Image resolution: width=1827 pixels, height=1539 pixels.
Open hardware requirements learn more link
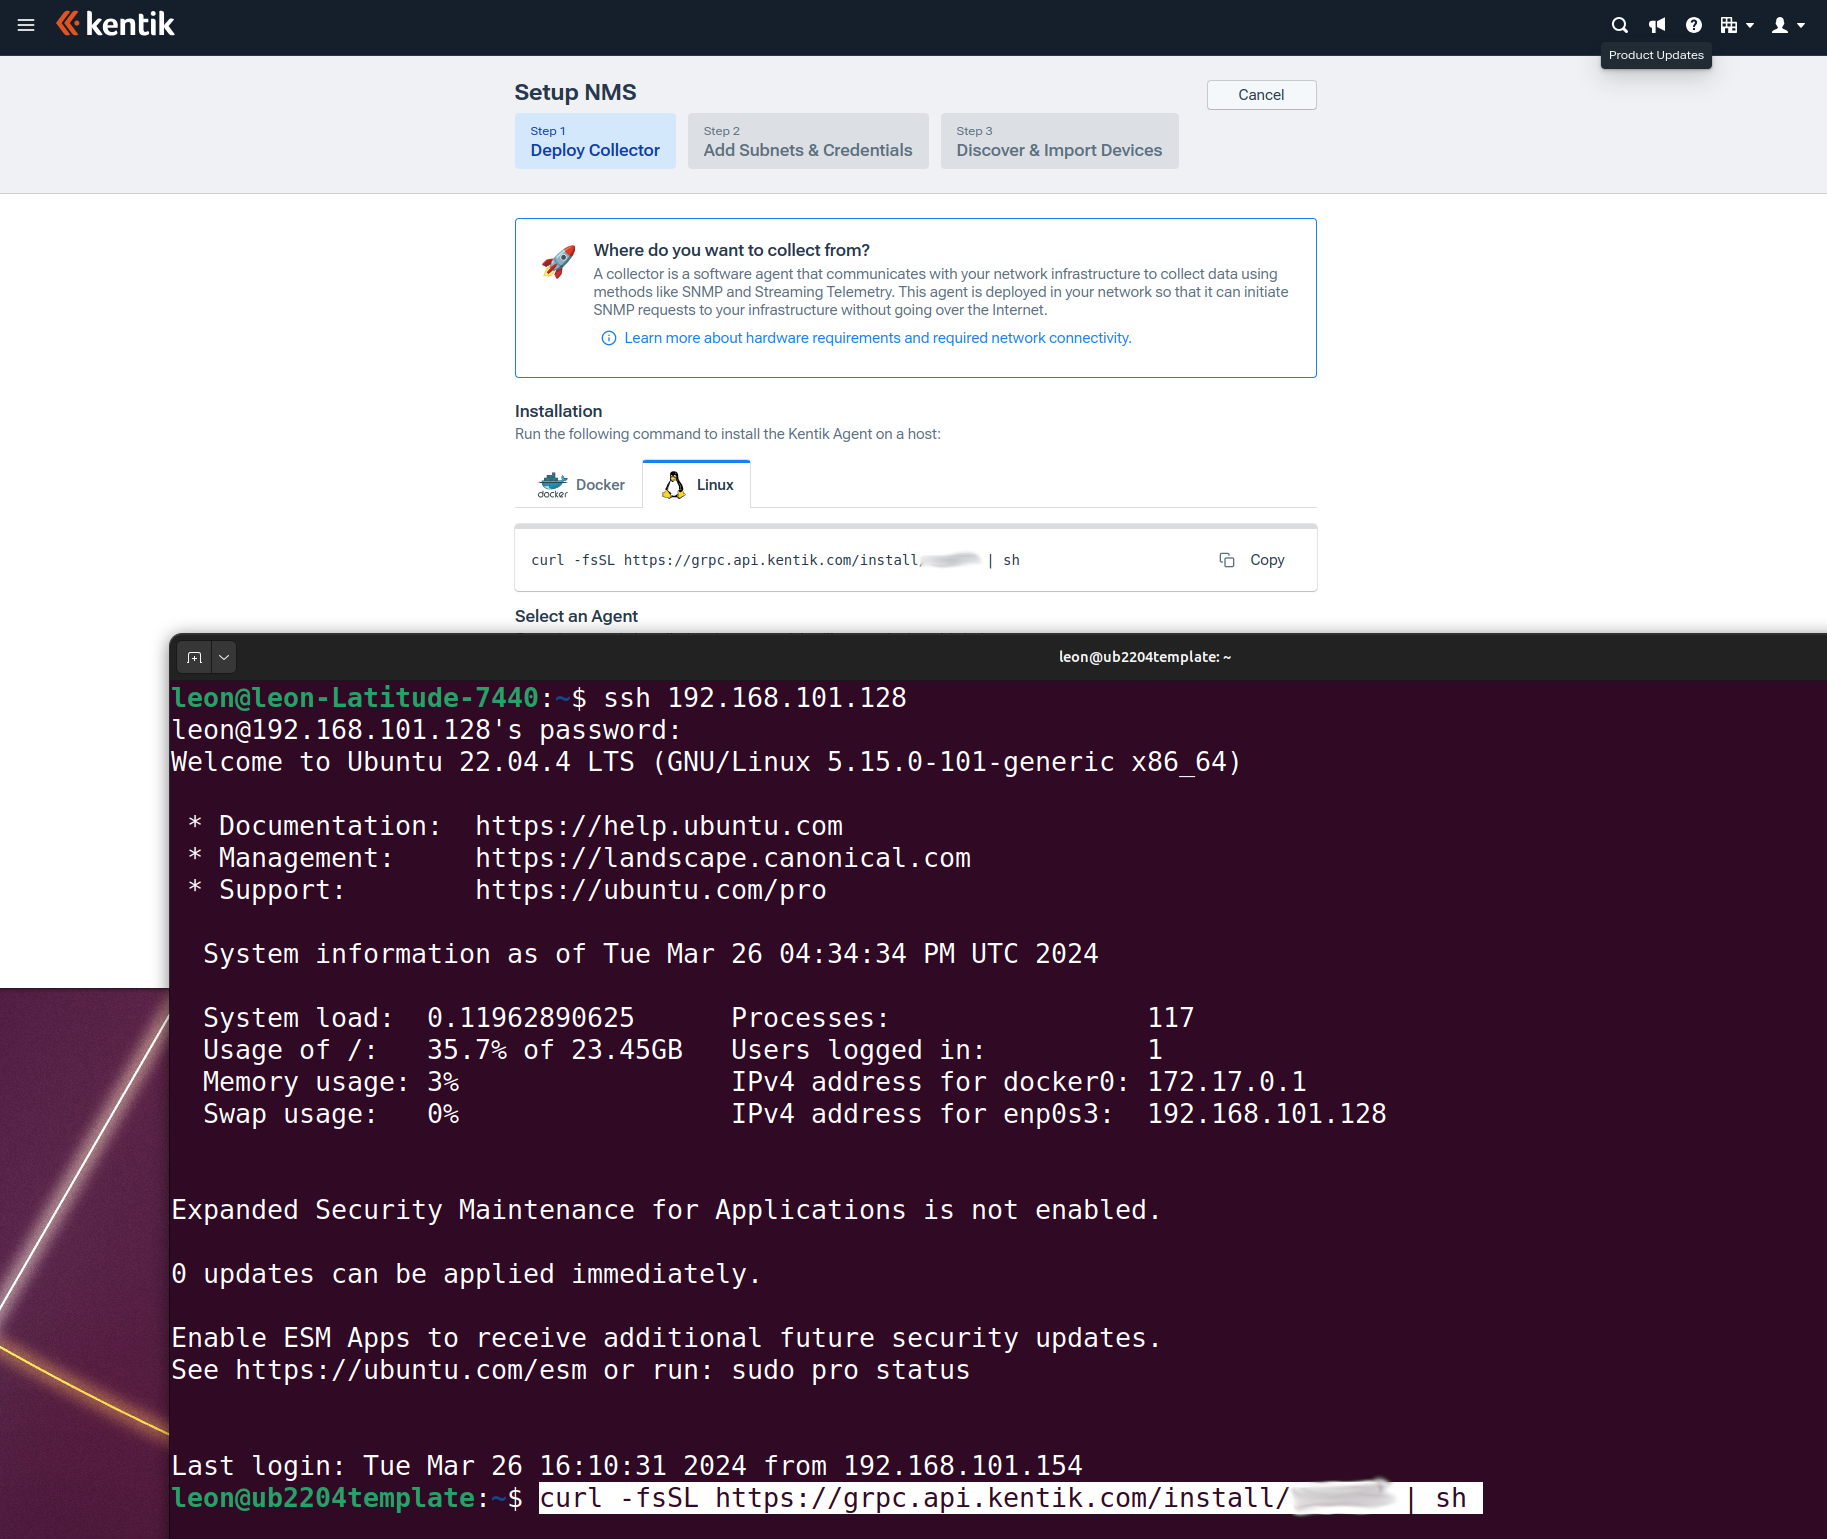tap(878, 338)
